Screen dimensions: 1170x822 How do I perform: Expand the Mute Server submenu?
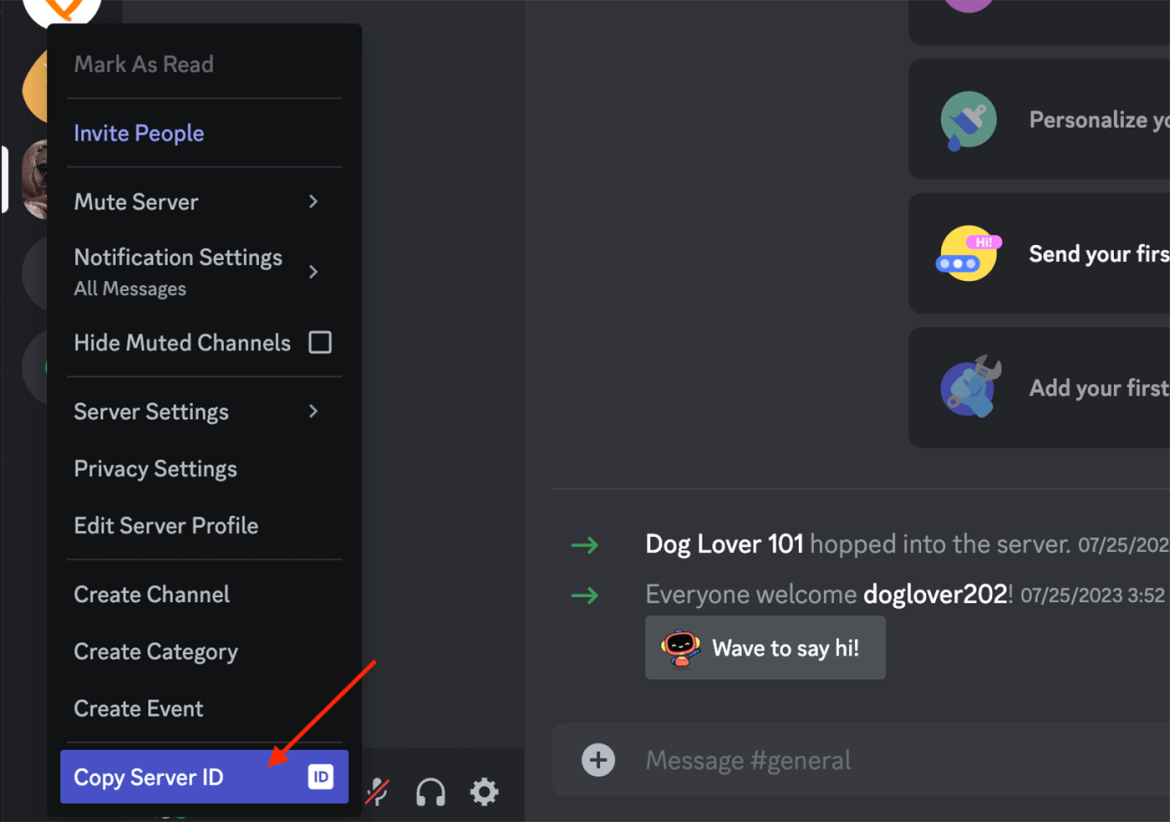pyautogui.click(x=311, y=201)
